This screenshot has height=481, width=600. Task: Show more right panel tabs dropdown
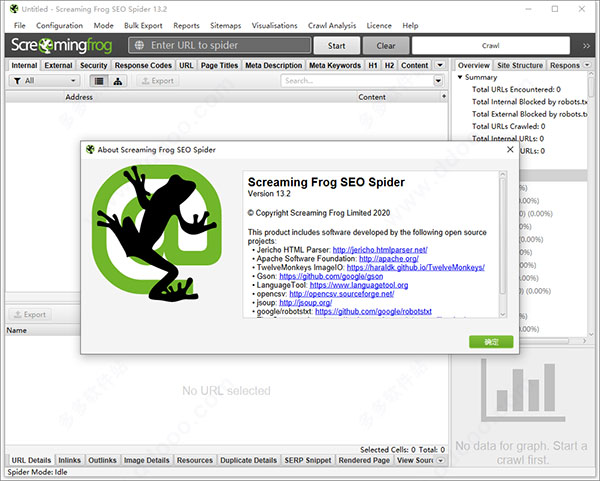(x=587, y=65)
